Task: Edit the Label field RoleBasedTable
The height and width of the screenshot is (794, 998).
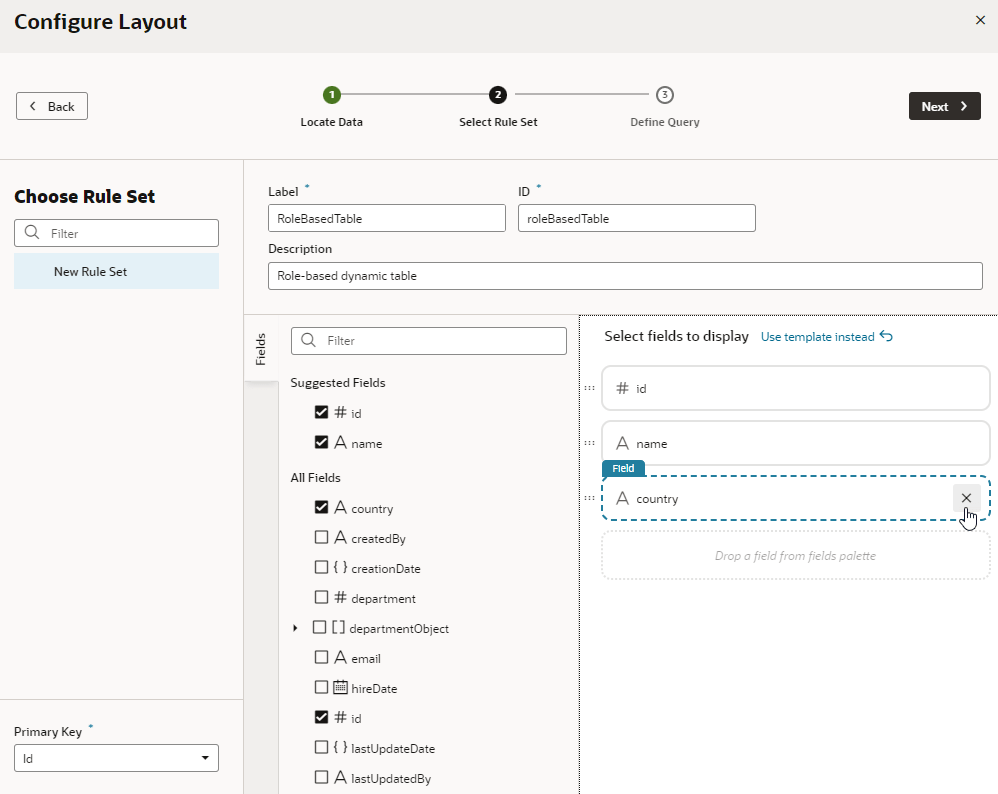Action: click(387, 218)
